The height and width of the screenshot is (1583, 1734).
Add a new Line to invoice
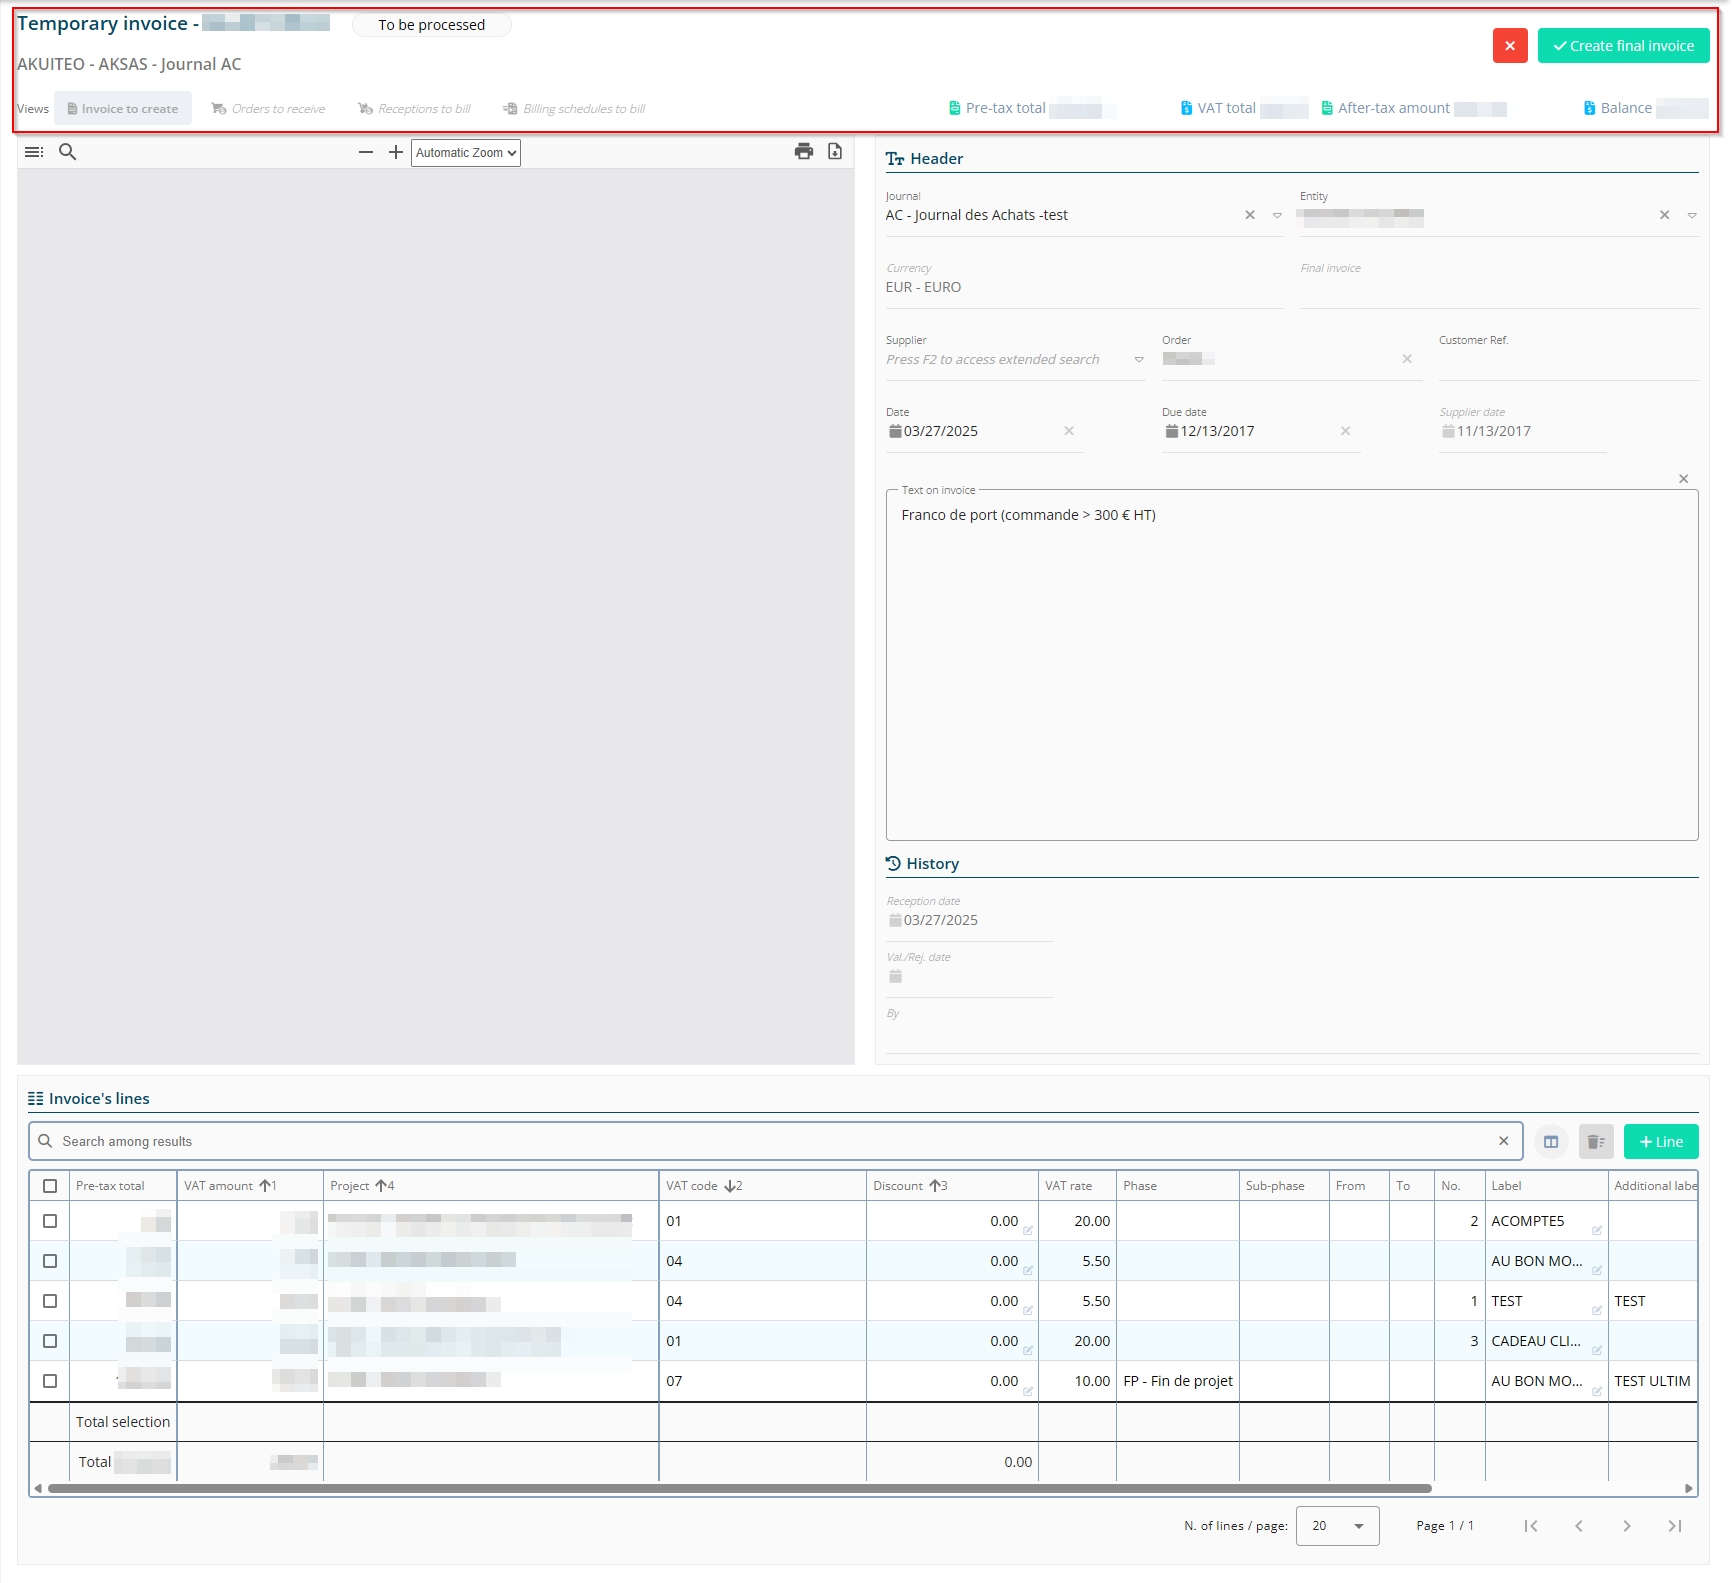(x=1660, y=1142)
